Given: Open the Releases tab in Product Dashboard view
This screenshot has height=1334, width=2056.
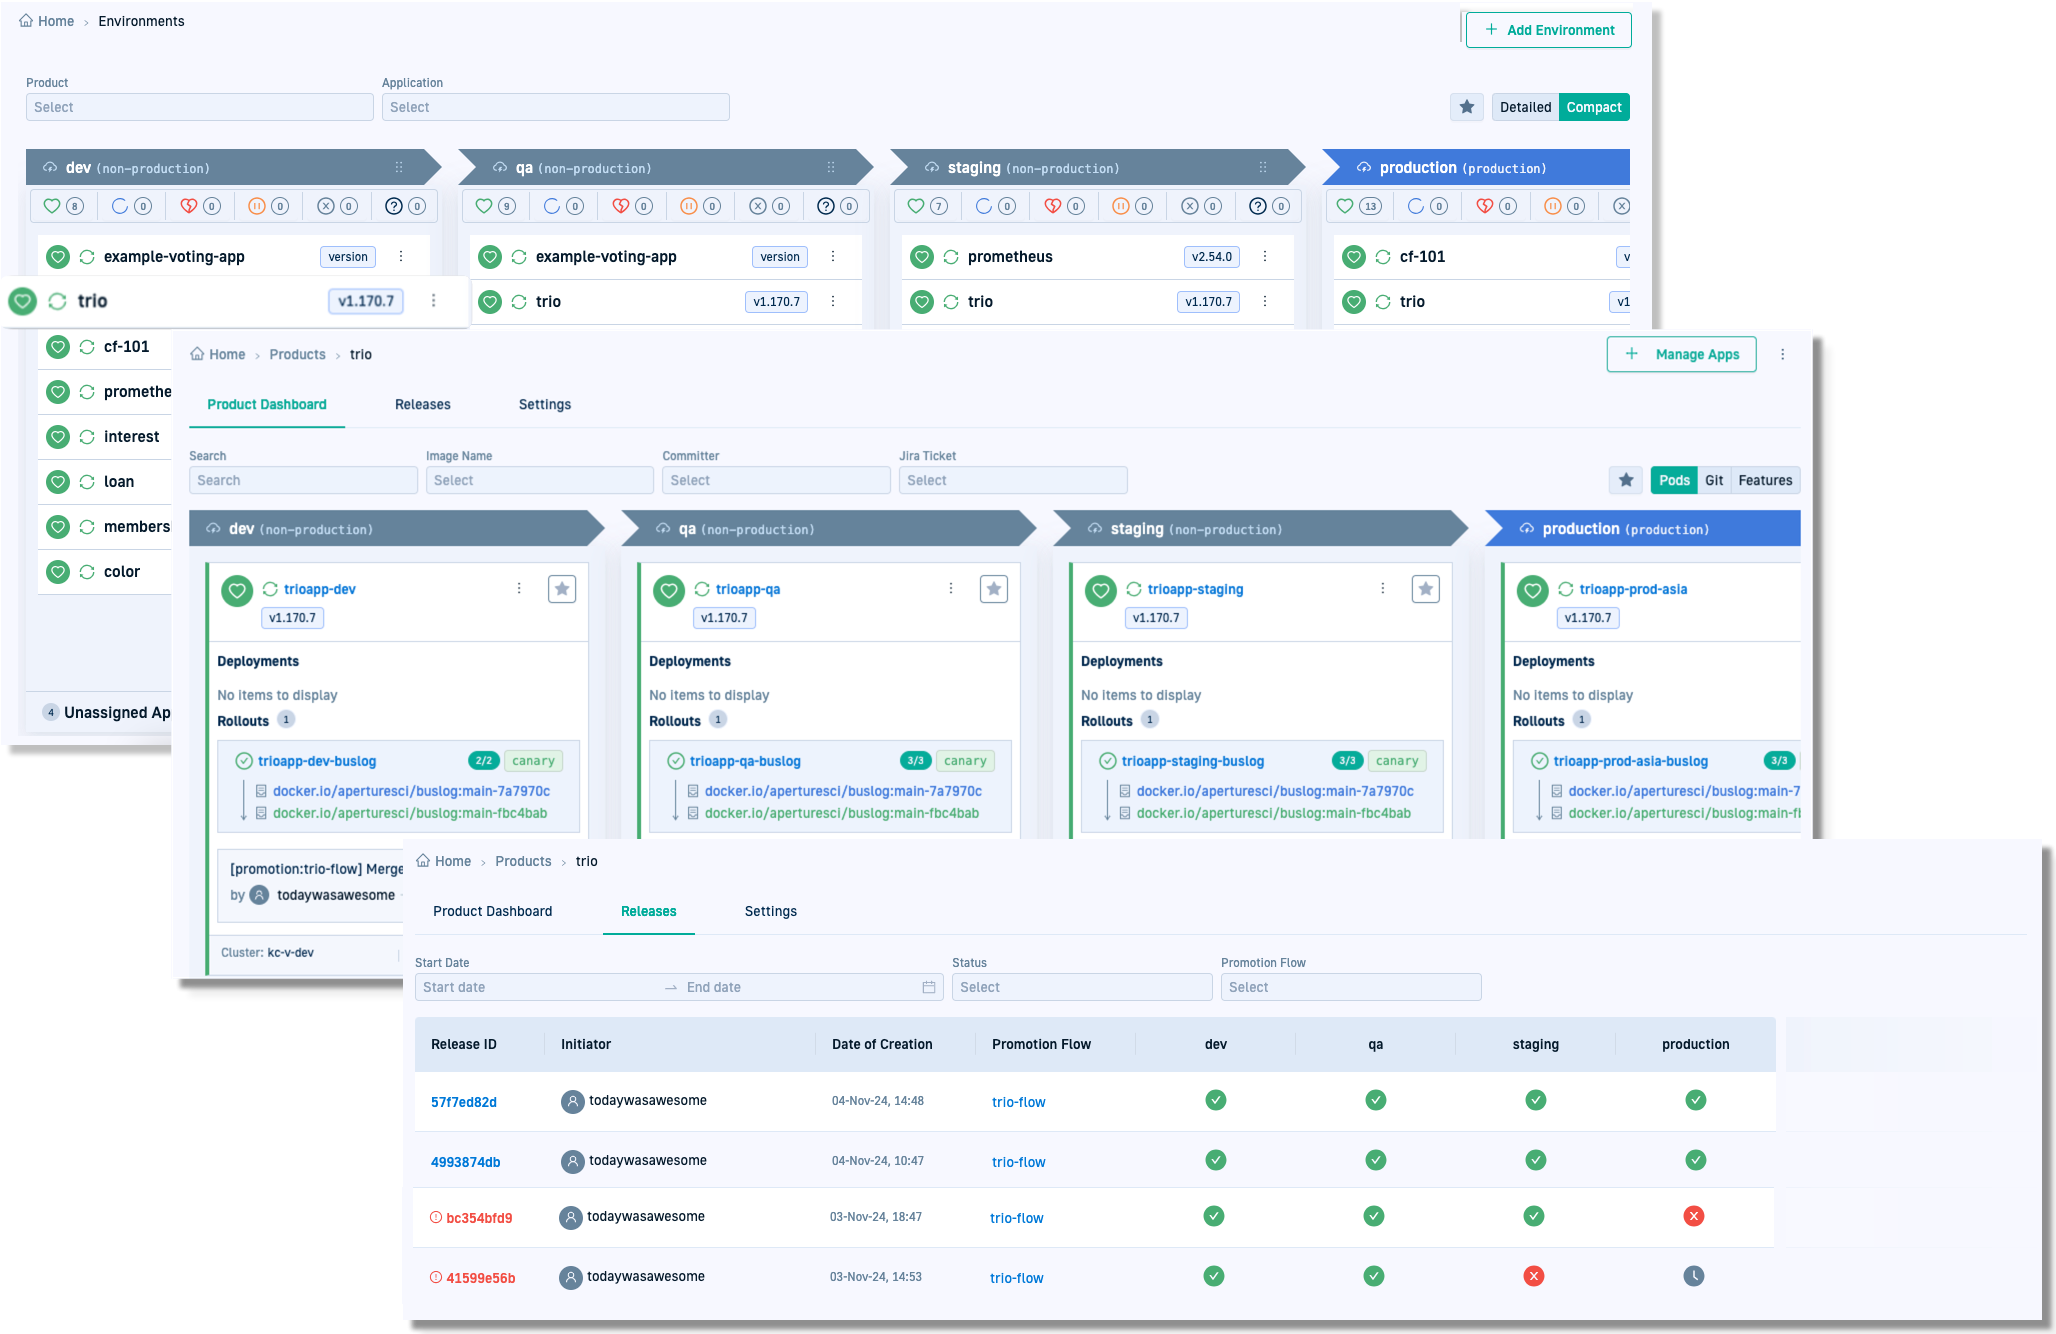Looking at the screenshot, I should pos(422,404).
